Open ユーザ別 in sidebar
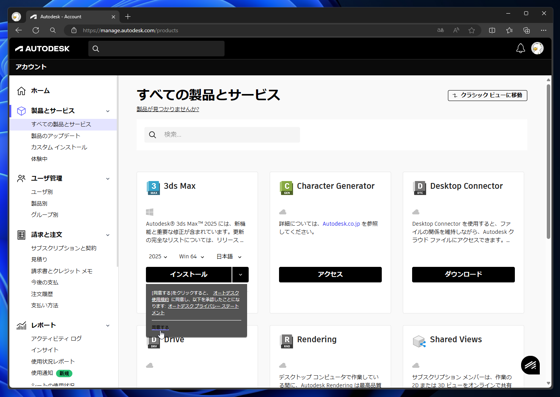560x397 pixels. pos(42,192)
